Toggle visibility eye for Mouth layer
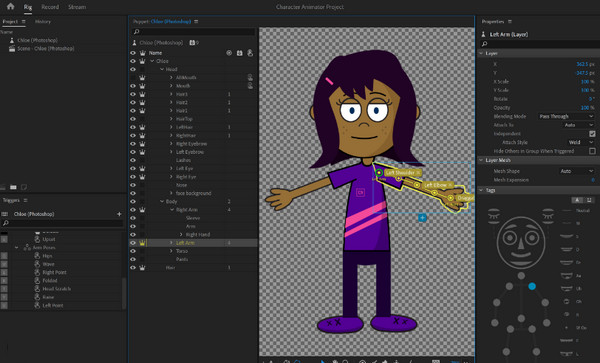Image resolution: width=600 pixels, height=363 pixels. pyautogui.click(x=133, y=86)
